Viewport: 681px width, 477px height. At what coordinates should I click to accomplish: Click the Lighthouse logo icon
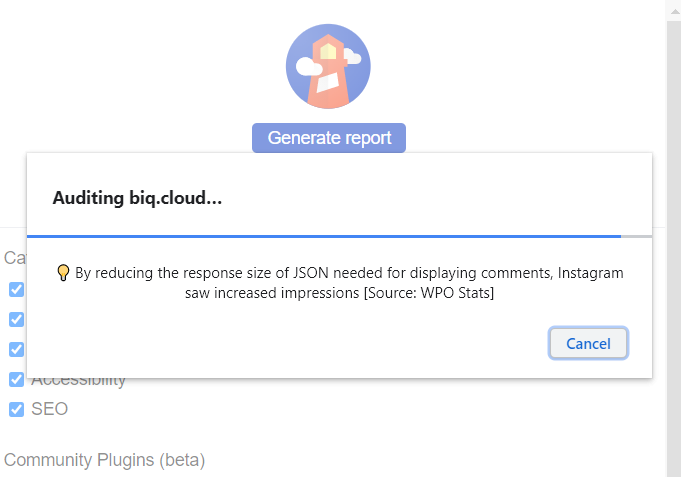328,66
